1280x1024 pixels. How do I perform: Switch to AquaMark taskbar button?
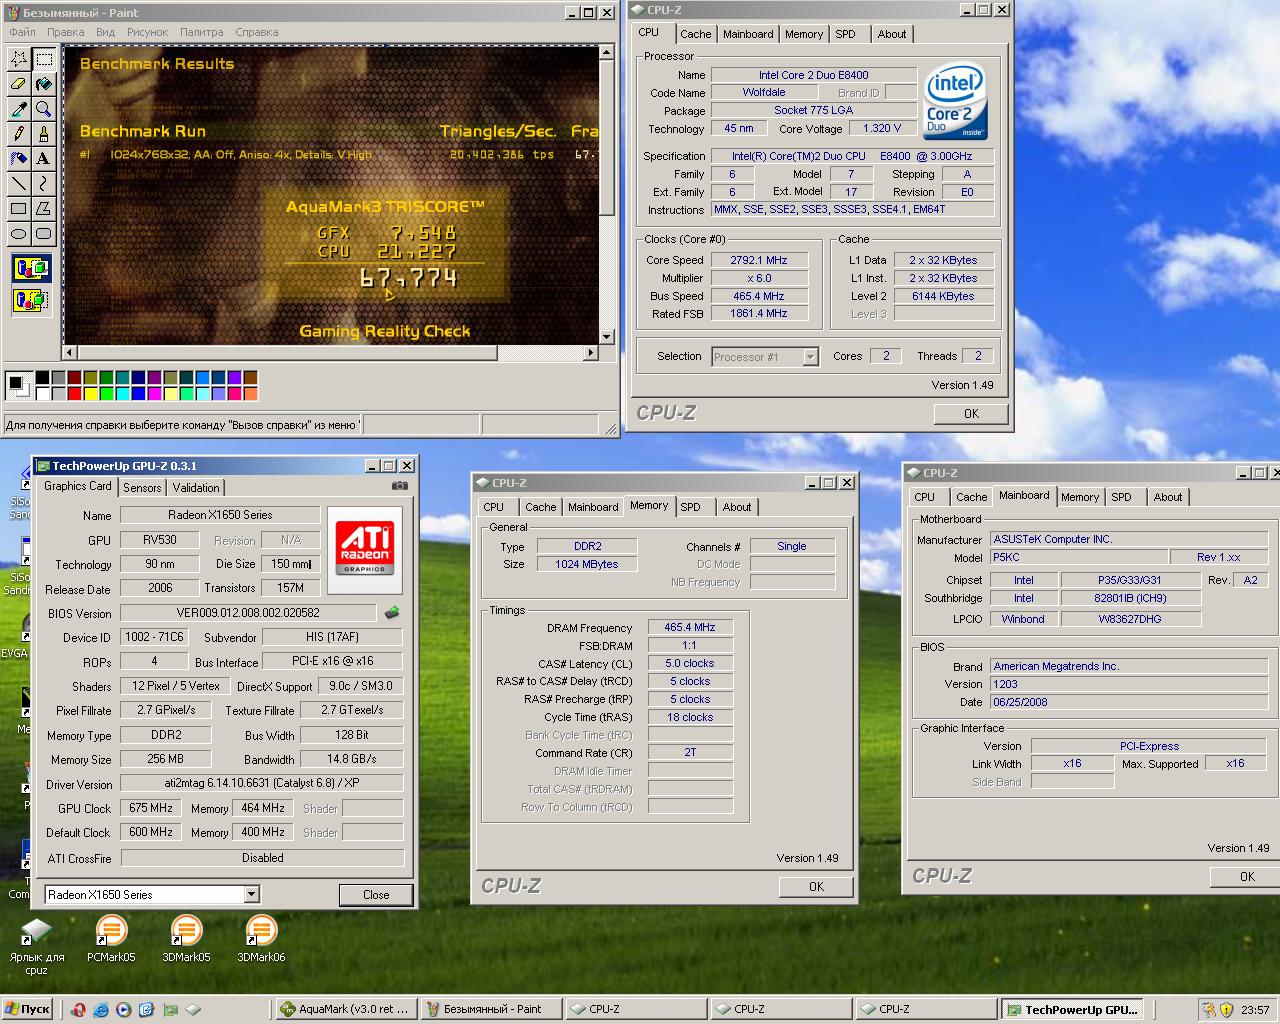click(346, 1009)
